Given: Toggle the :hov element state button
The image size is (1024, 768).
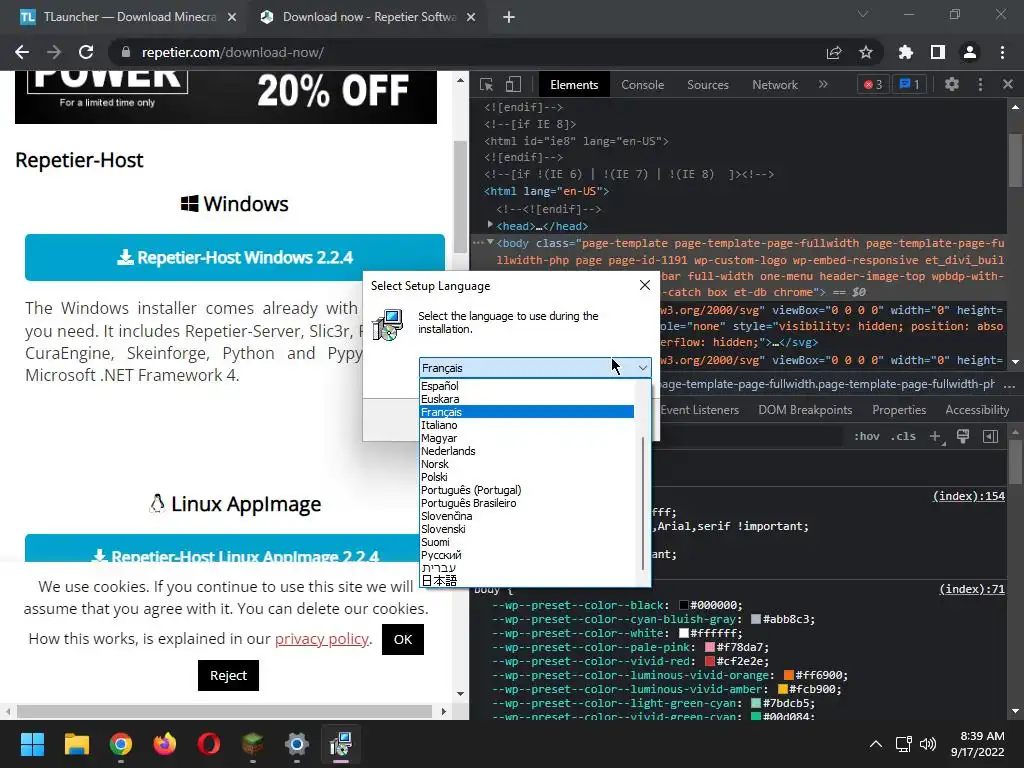Looking at the screenshot, I should pos(867,436).
